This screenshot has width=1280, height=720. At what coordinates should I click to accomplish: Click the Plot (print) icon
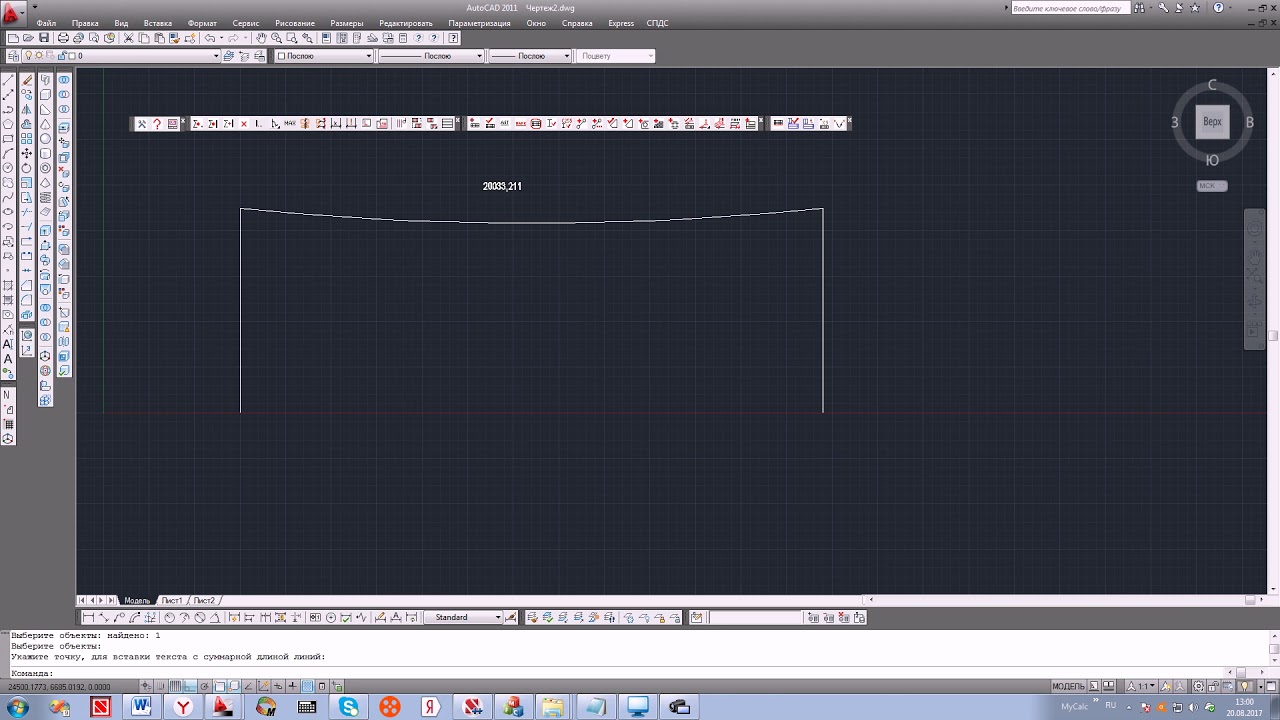point(63,38)
